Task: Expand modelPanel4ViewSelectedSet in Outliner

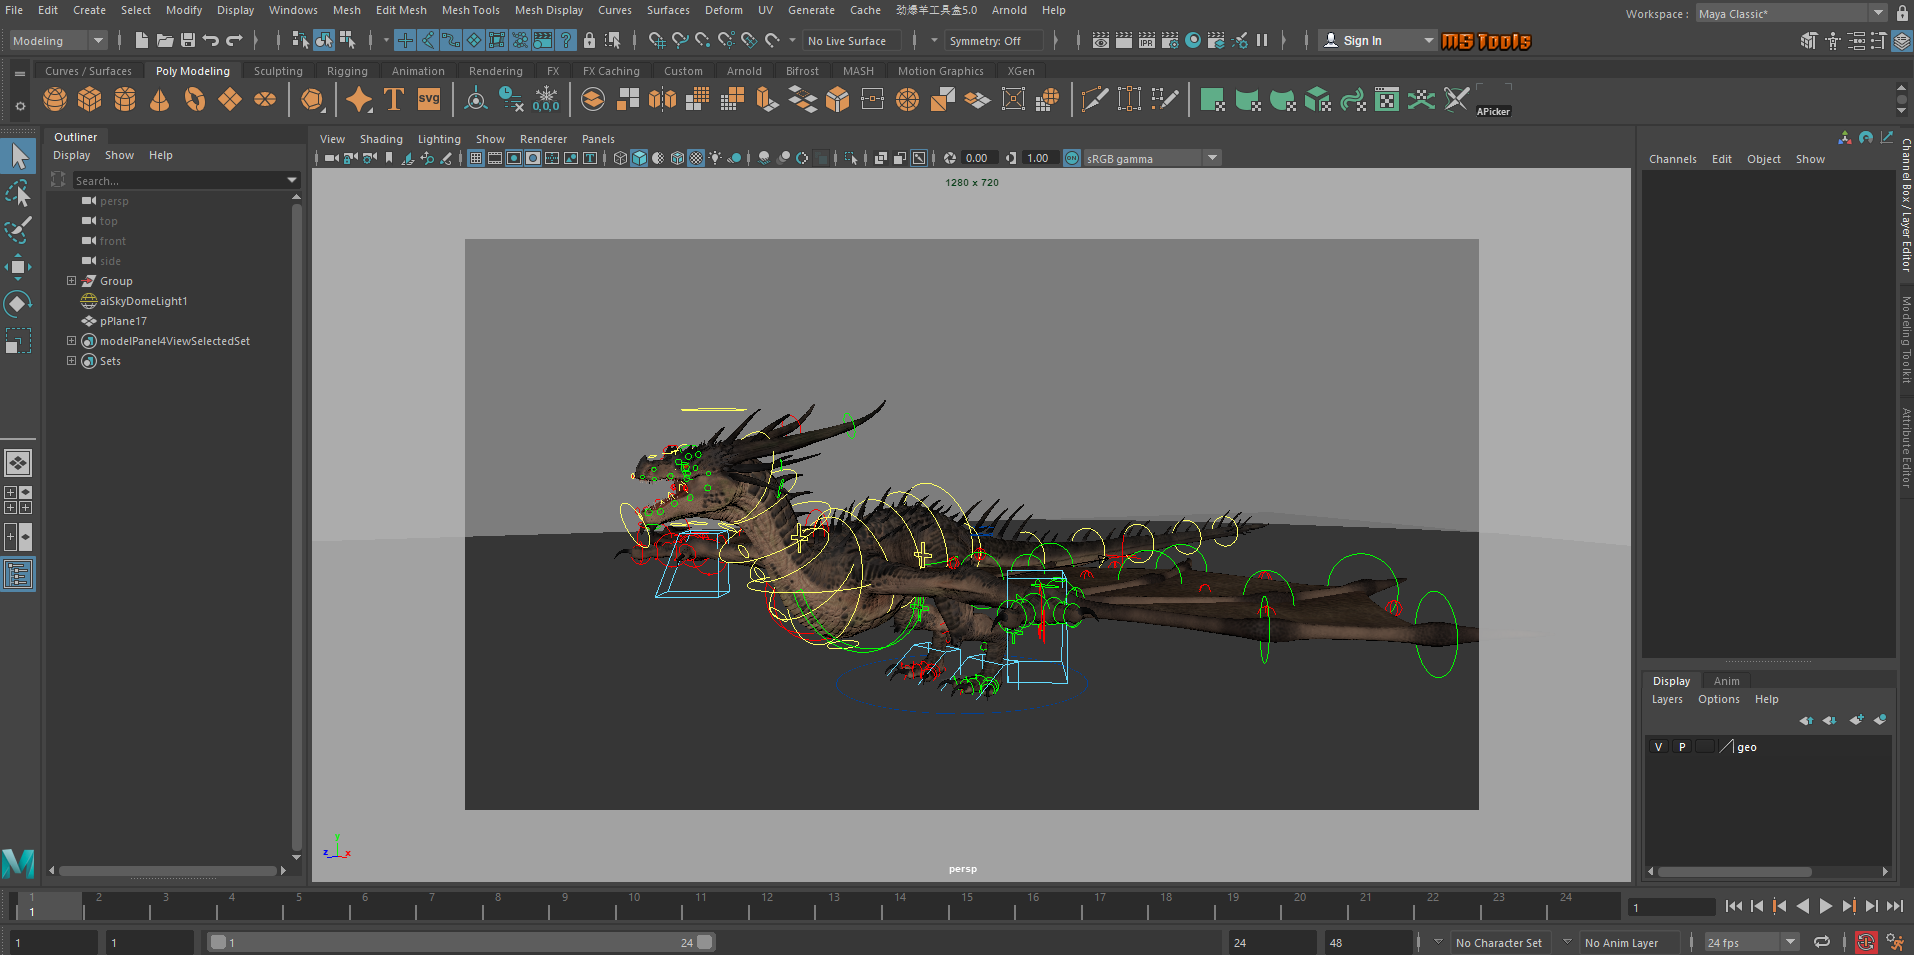Action: [71, 341]
